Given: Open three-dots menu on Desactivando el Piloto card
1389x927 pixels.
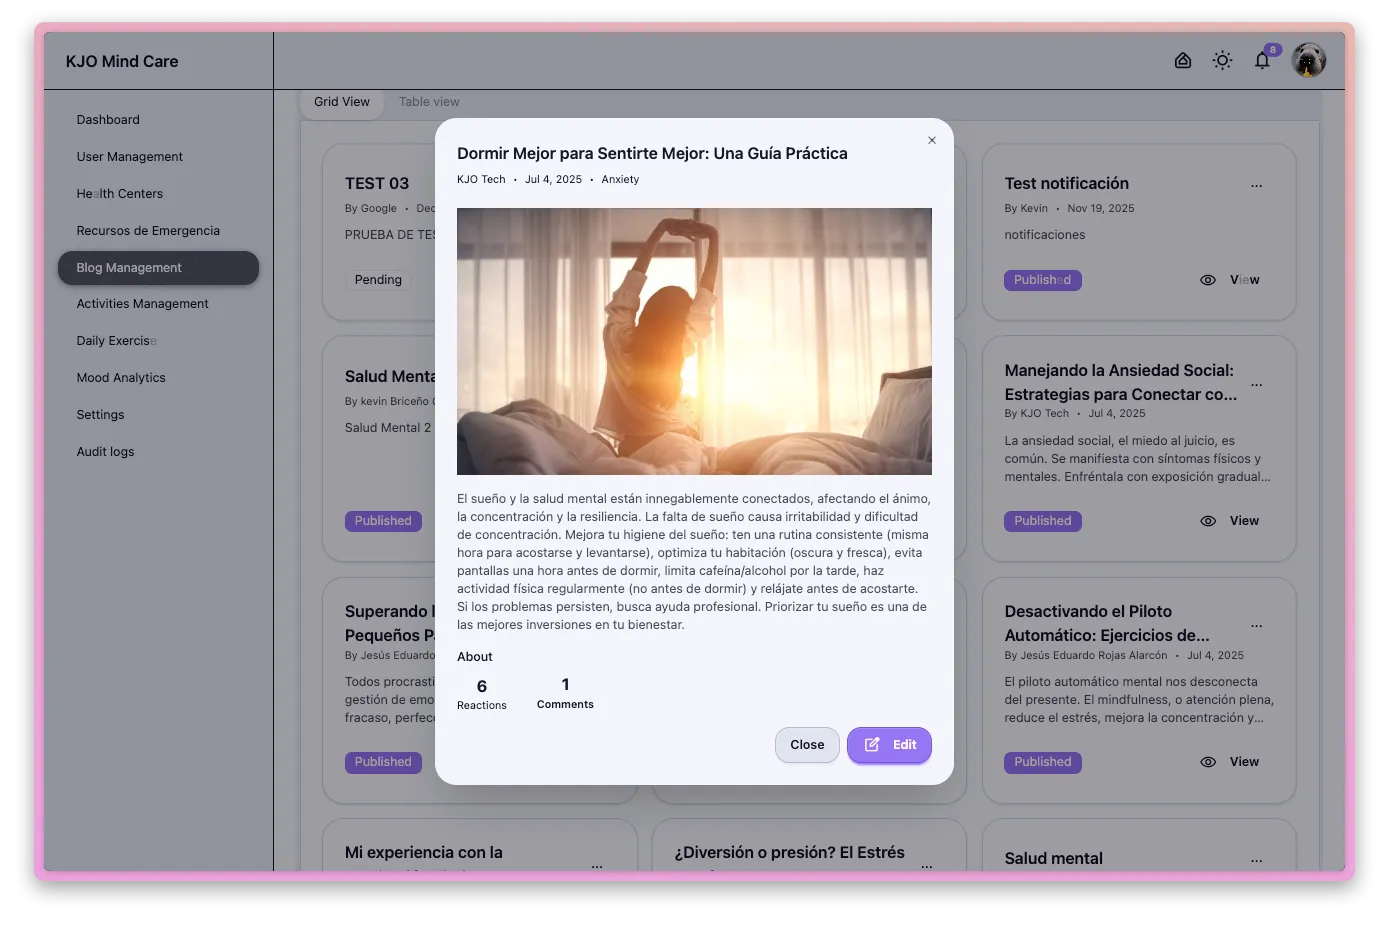Looking at the screenshot, I should tap(1256, 626).
